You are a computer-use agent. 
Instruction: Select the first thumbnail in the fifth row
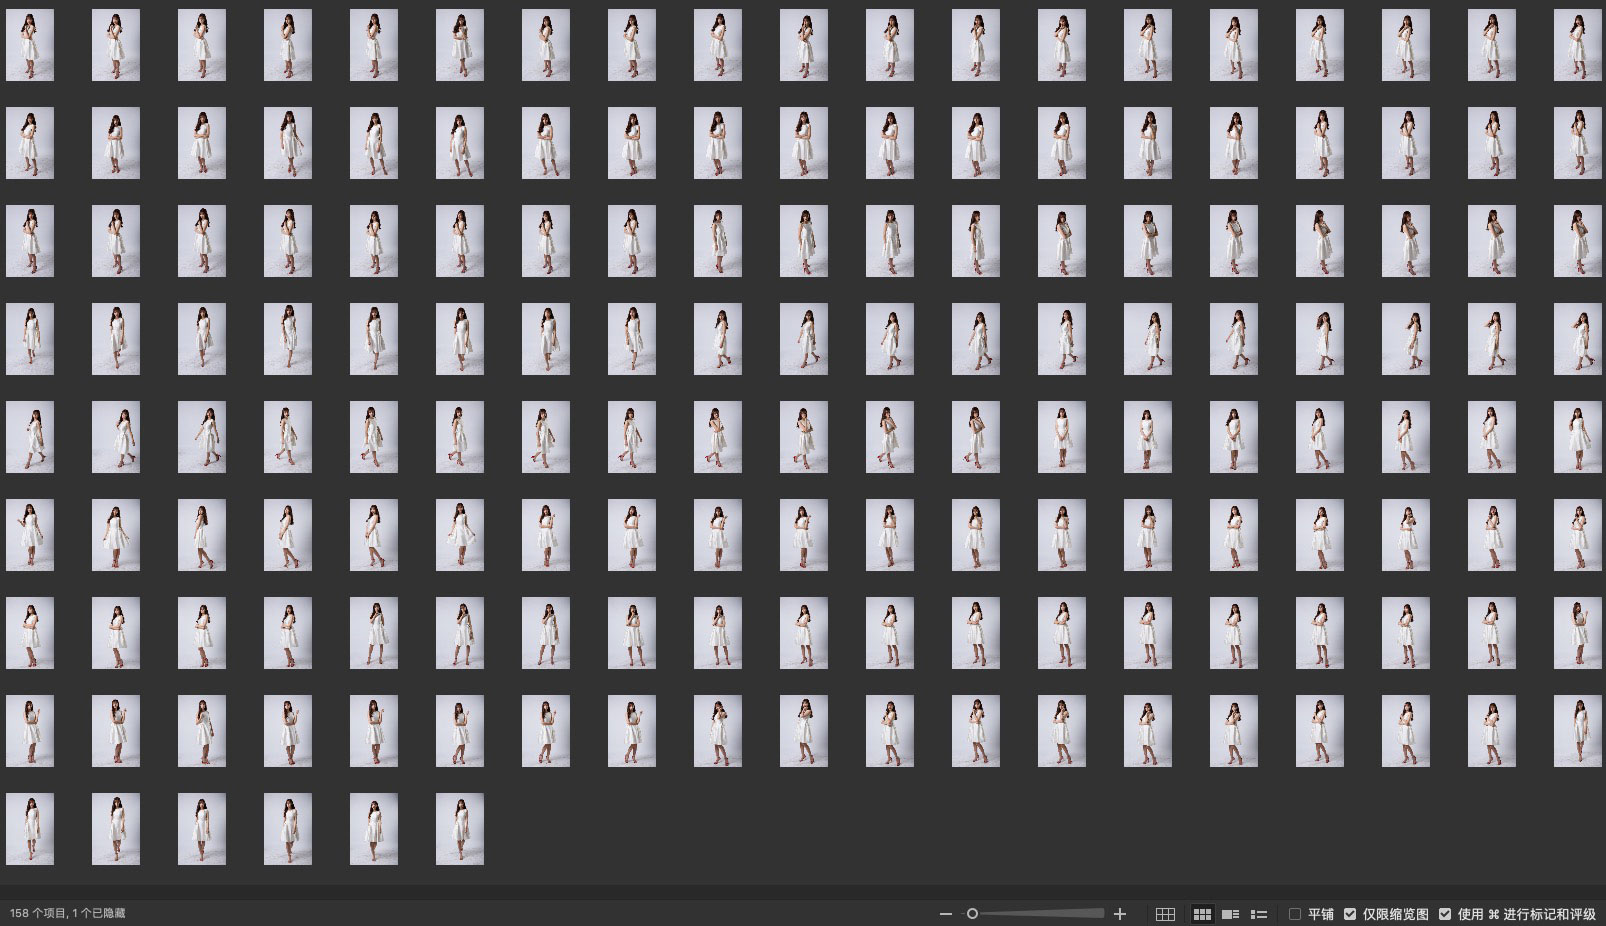(x=30, y=437)
